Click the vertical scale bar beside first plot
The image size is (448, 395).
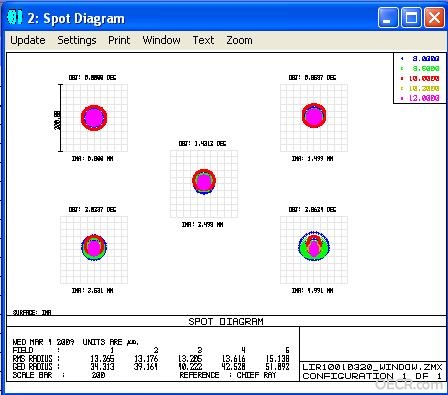click(x=60, y=118)
